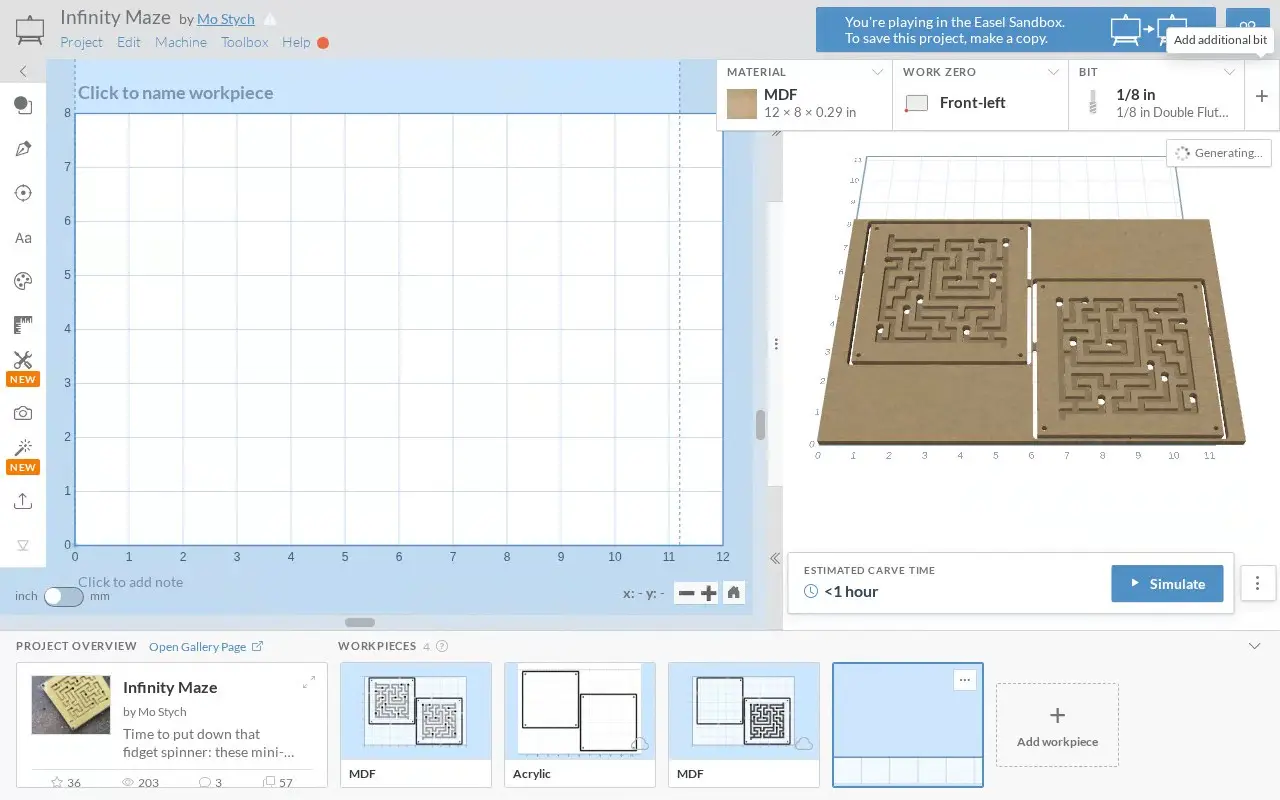This screenshot has width=1280, height=800.
Task: Open the blank workpiece options menu
Action: (x=964, y=679)
